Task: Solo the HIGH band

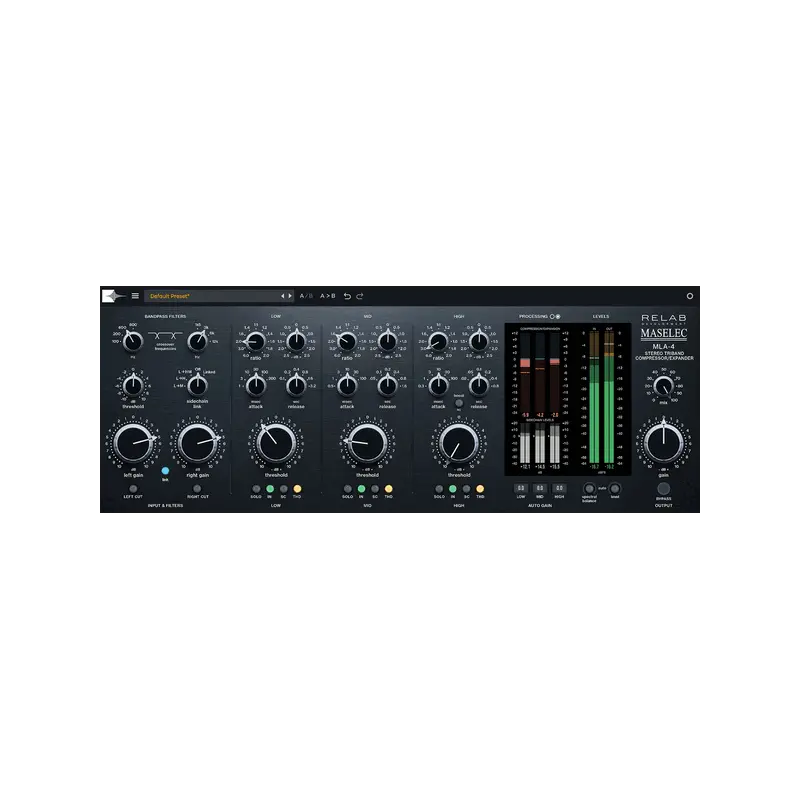Action: [x=439, y=489]
